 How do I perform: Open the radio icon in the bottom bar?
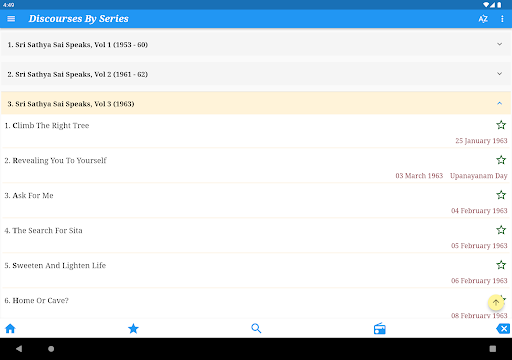(380, 329)
